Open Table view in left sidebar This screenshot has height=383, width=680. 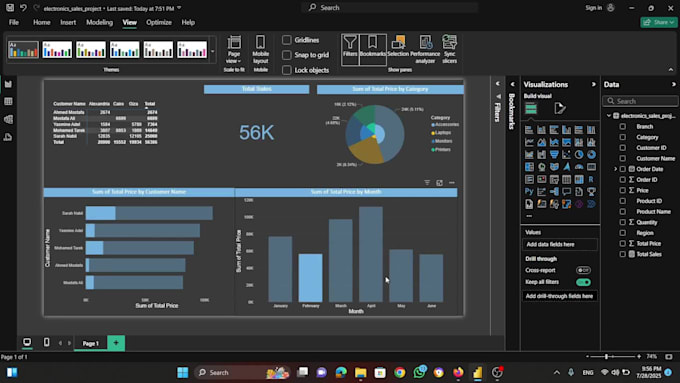8,101
